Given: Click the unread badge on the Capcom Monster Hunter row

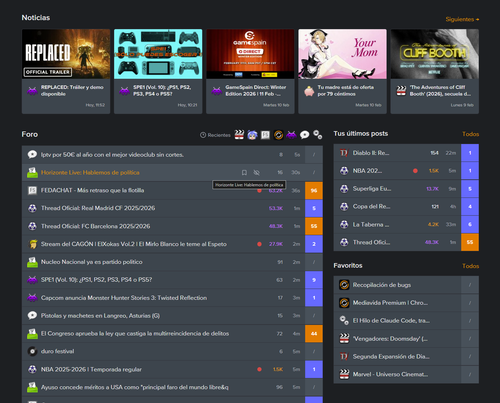Looking at the screenshot, I should 314,298.
